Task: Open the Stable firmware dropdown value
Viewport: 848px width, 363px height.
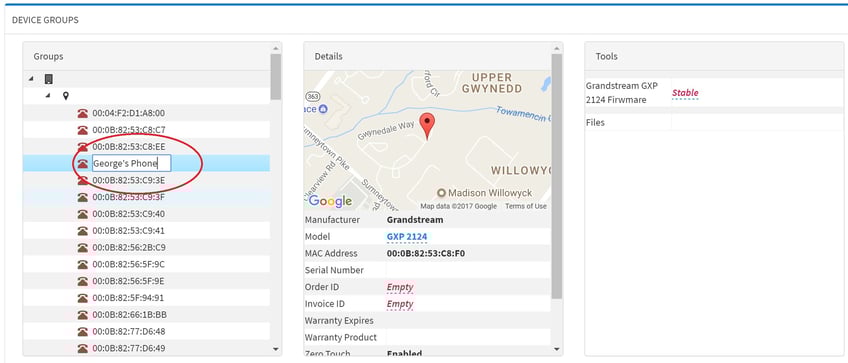Action: click(x=685, y=93)
